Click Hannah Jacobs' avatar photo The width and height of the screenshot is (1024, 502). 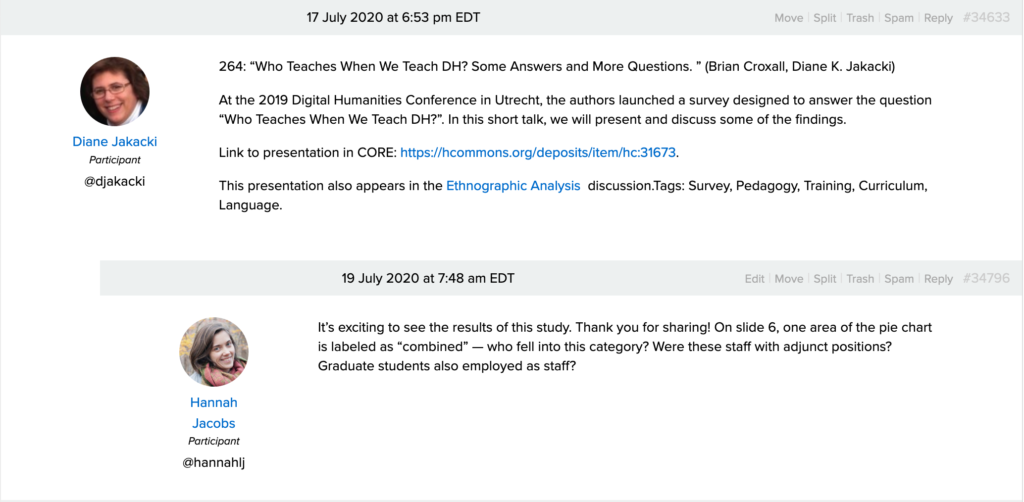[x=213, y=353]
